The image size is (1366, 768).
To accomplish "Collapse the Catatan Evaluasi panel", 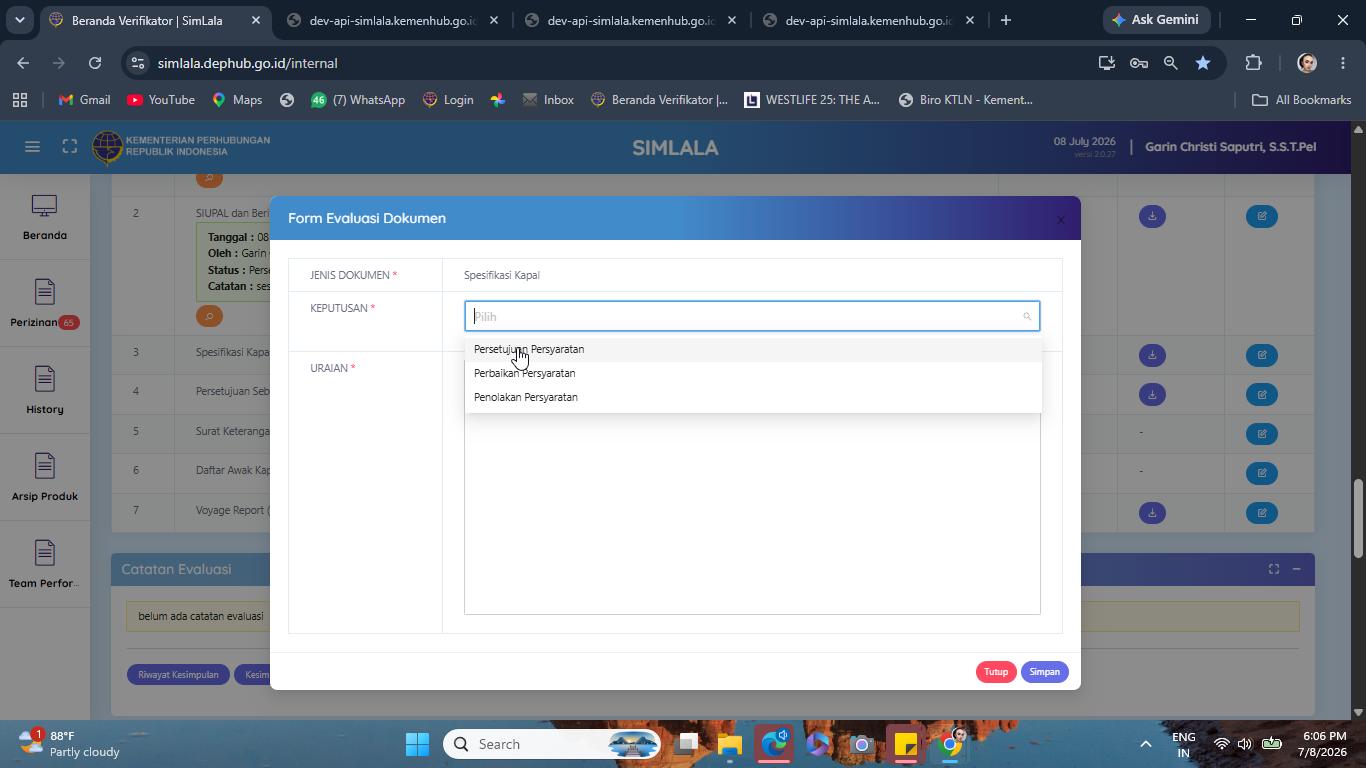I will point(1296,569).
